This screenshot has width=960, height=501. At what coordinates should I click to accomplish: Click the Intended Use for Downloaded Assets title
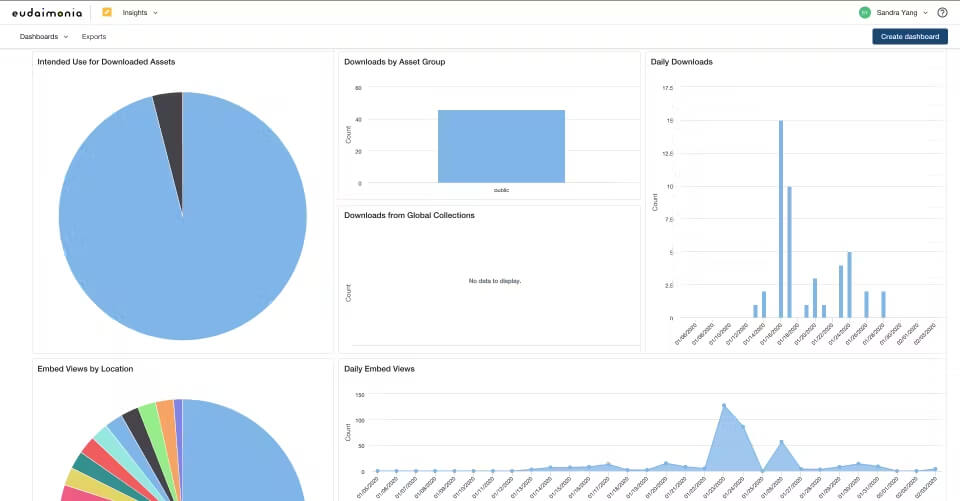[x=106, y=62]
